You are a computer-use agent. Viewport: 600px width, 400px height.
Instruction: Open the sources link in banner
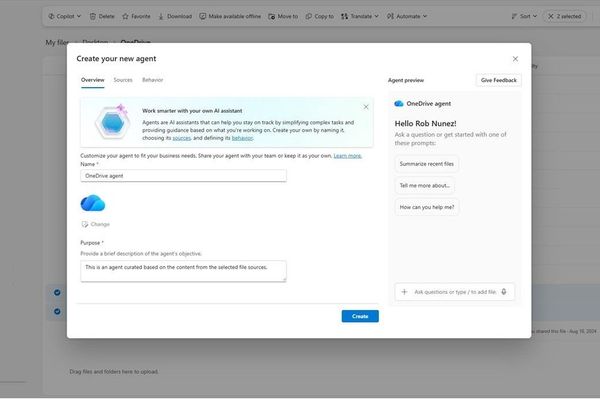182,138
